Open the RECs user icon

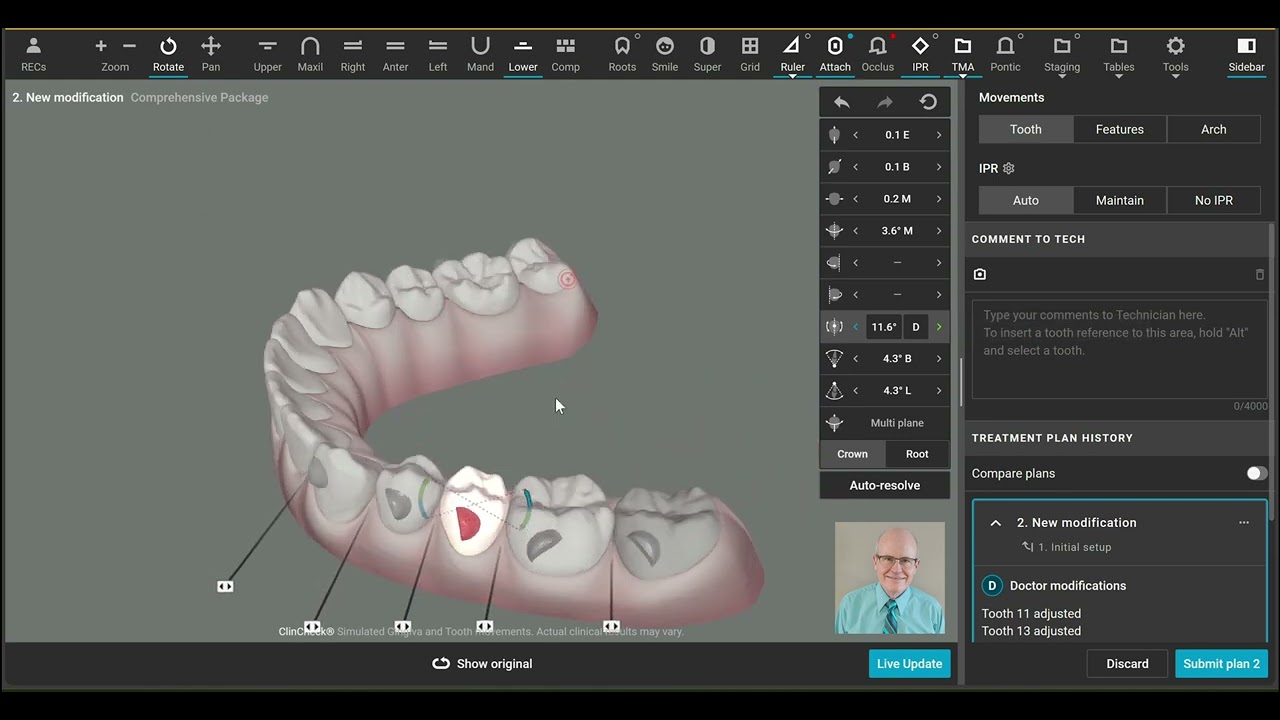click(x=33, y=54)
